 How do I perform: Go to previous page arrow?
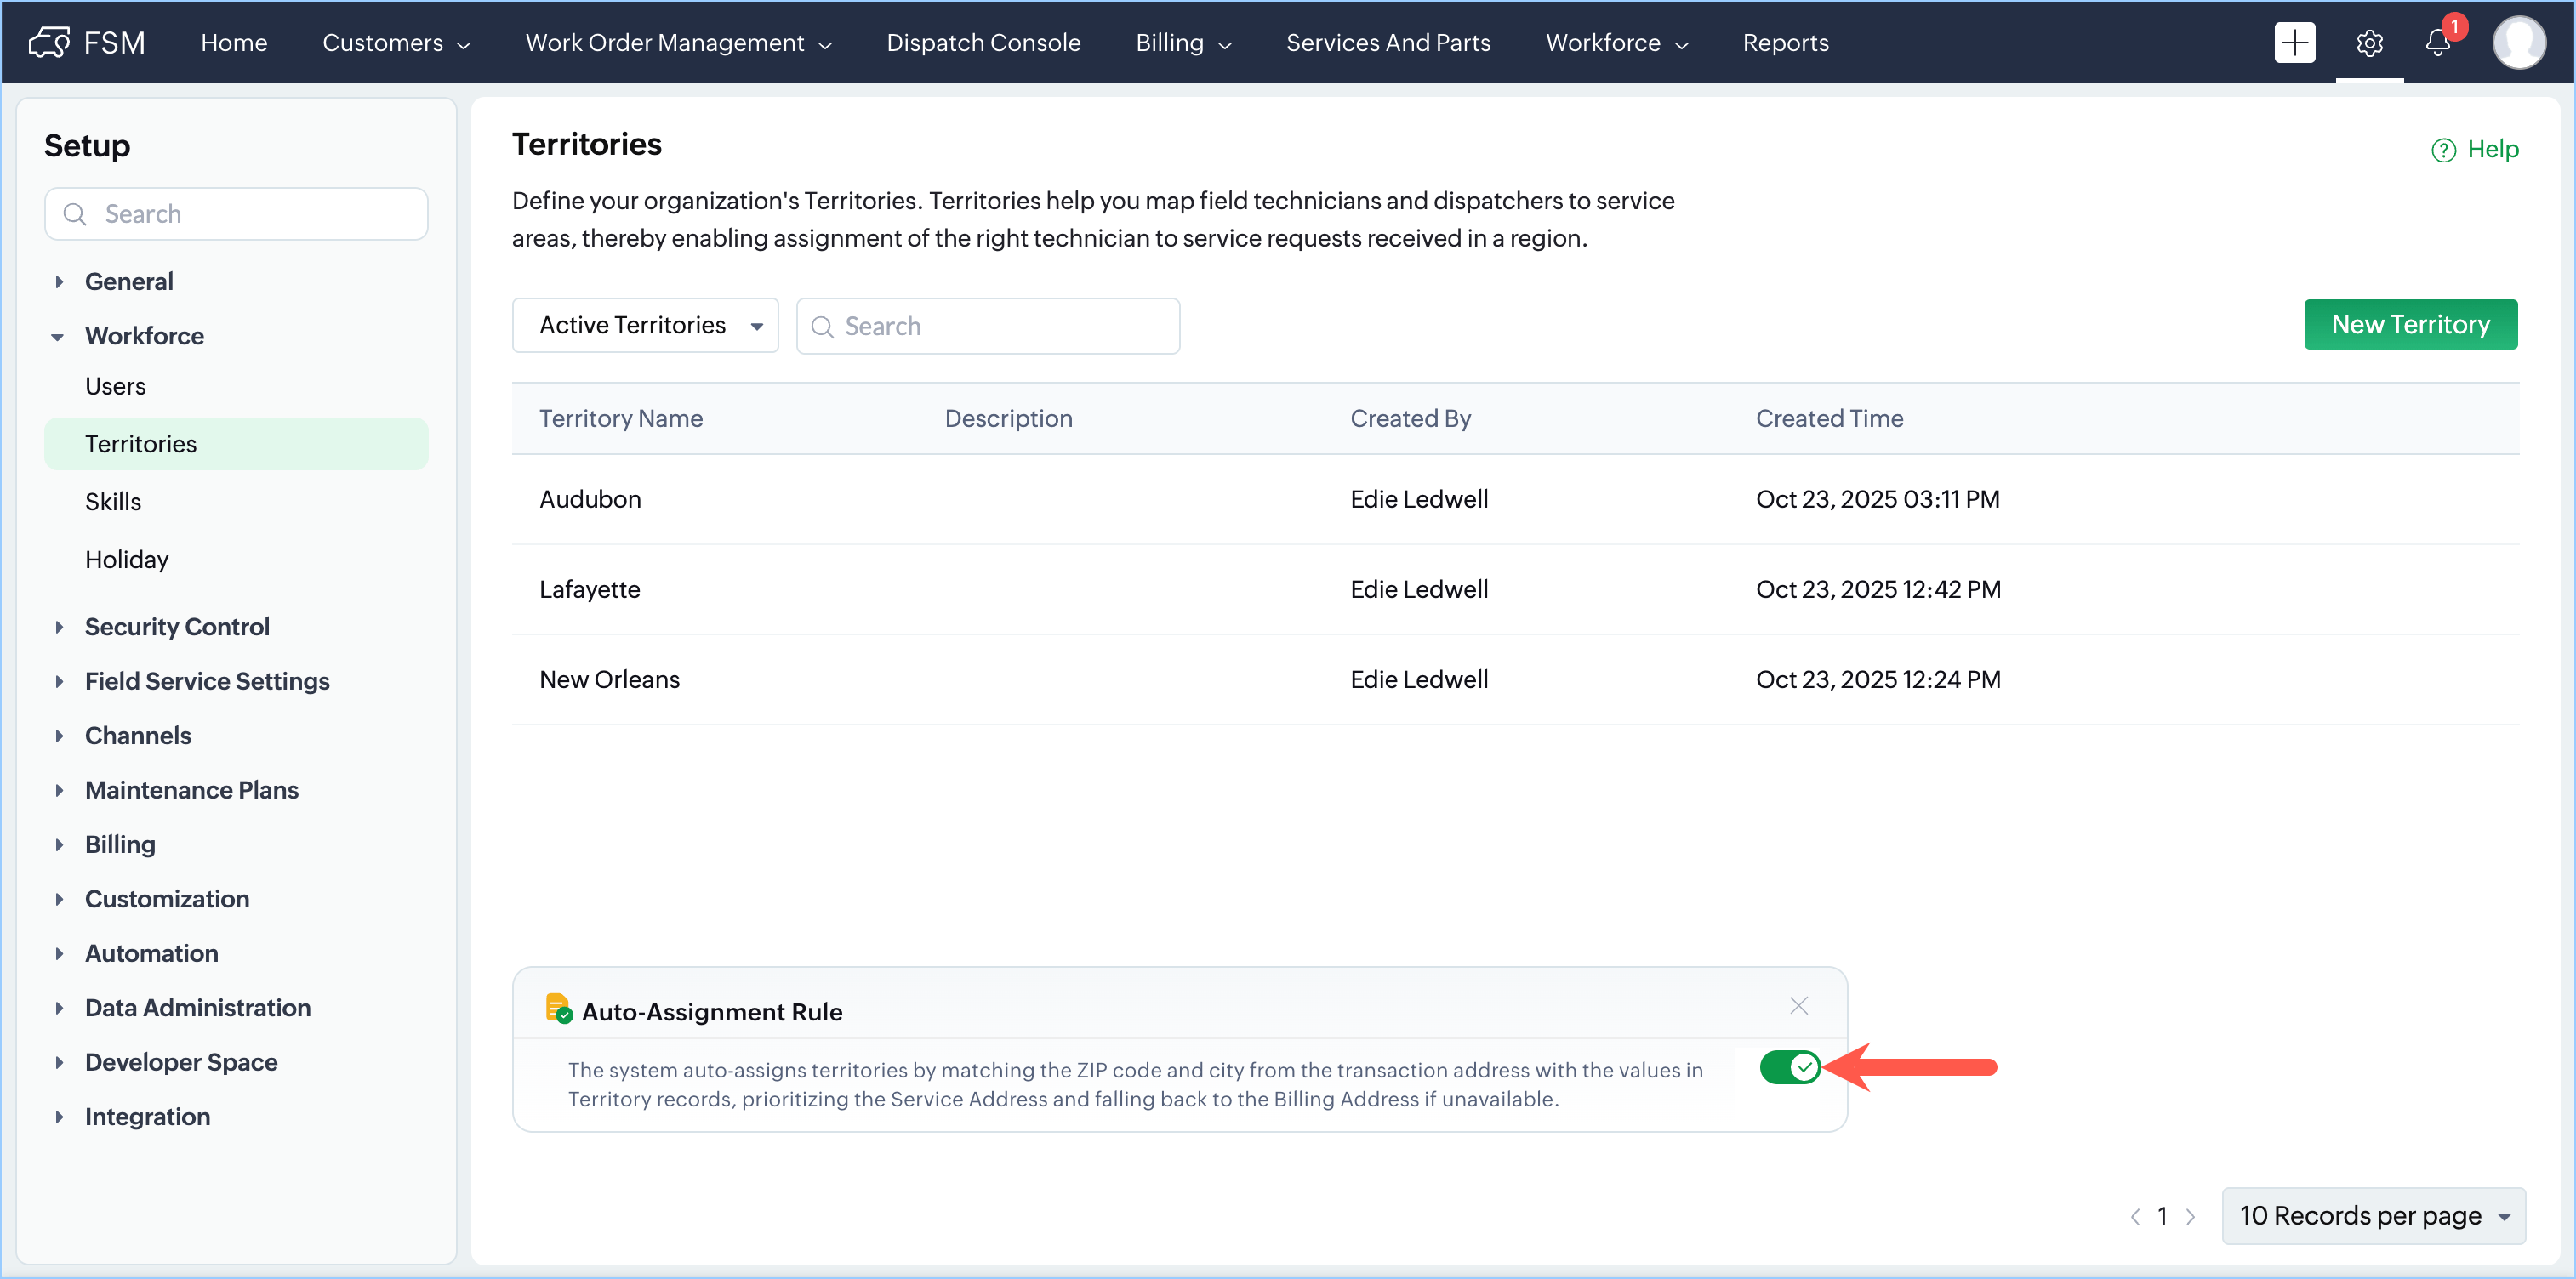(2135, 1216)
